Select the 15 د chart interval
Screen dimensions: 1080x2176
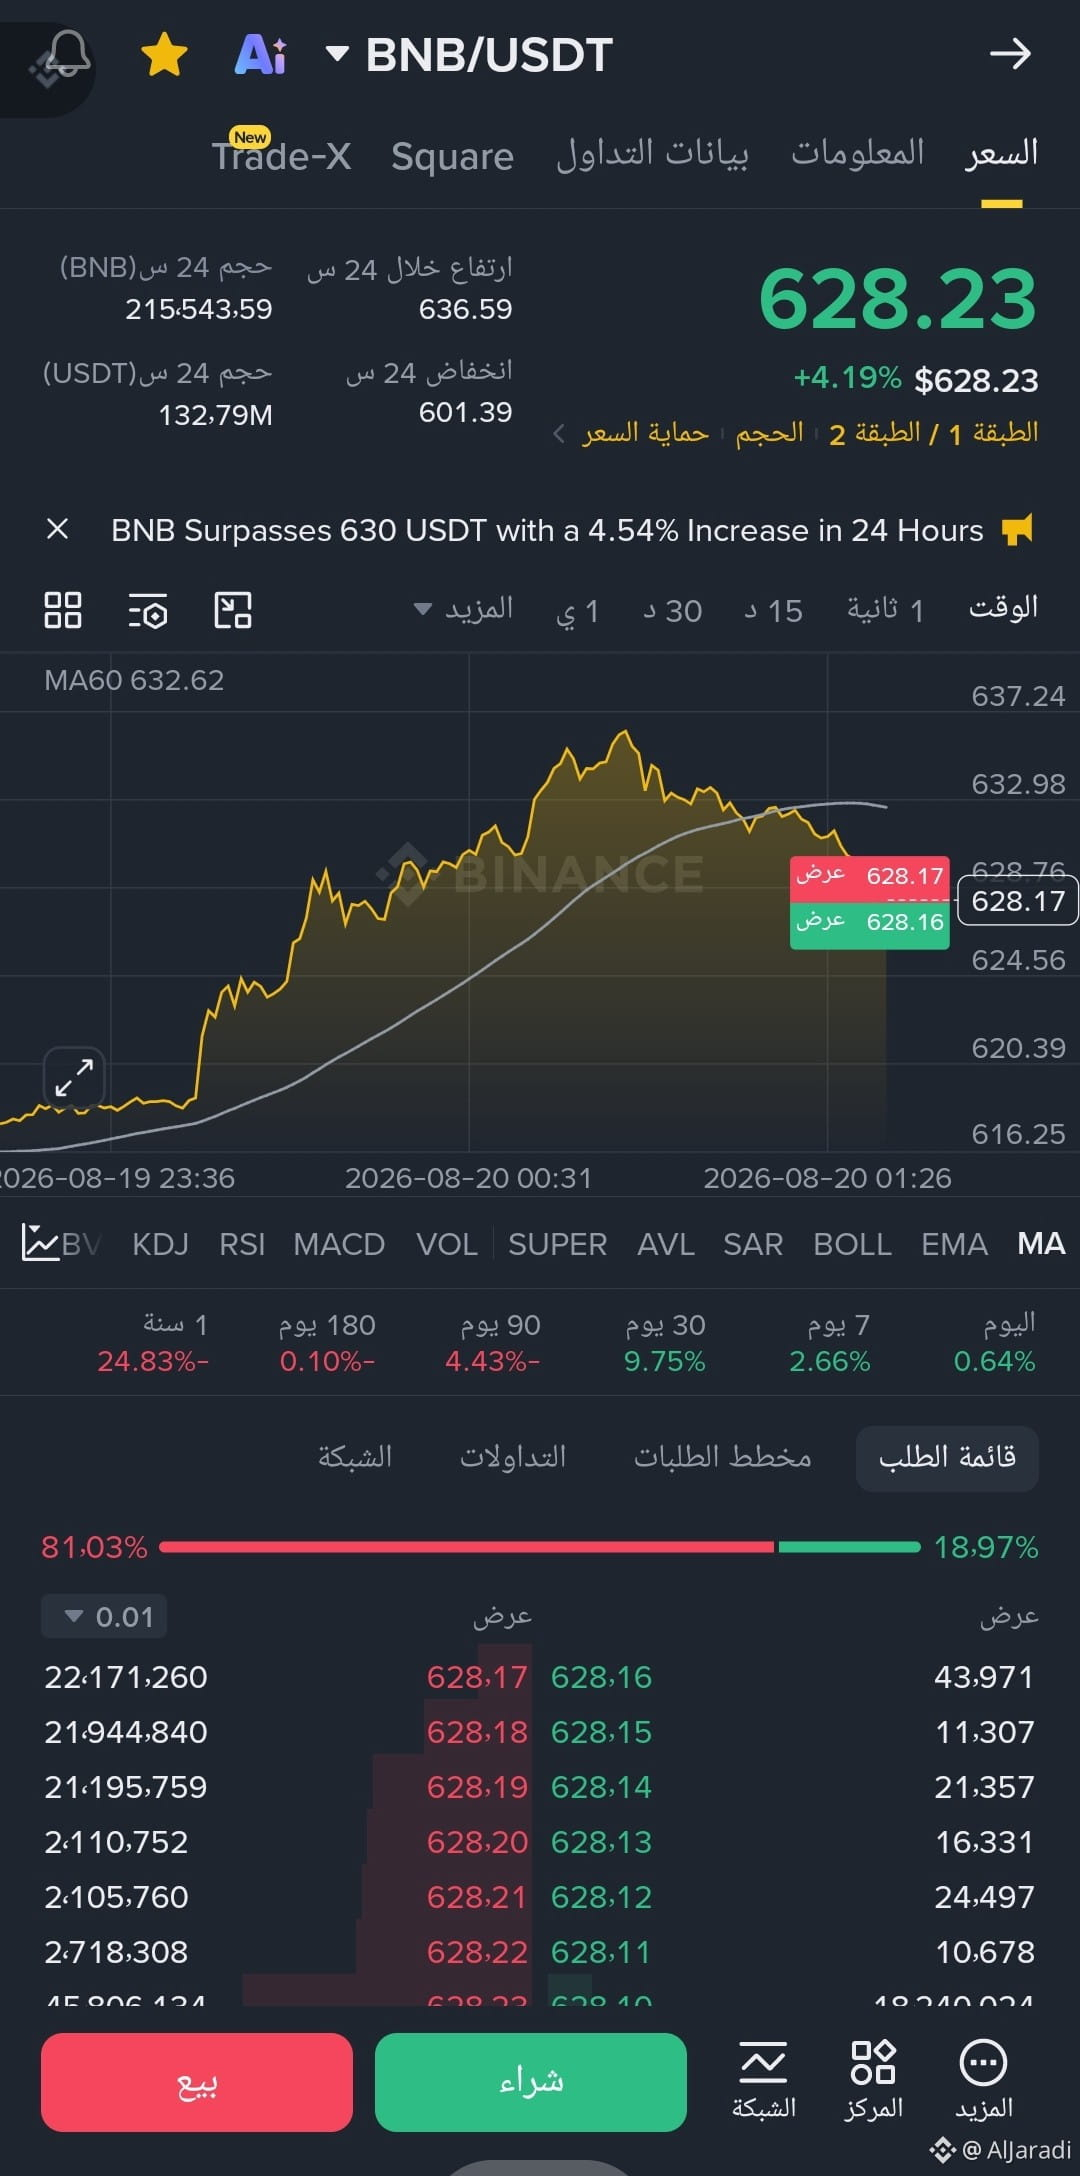(x=773, y=610)
